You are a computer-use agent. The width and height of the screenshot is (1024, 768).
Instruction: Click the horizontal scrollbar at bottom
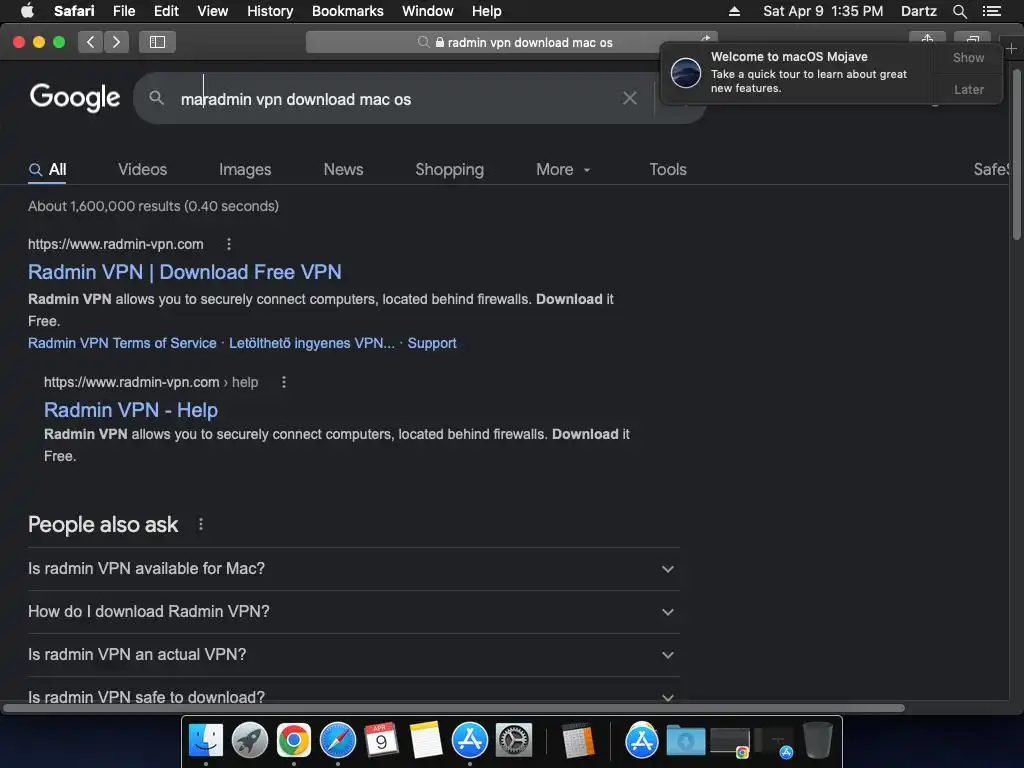(453, 708)
